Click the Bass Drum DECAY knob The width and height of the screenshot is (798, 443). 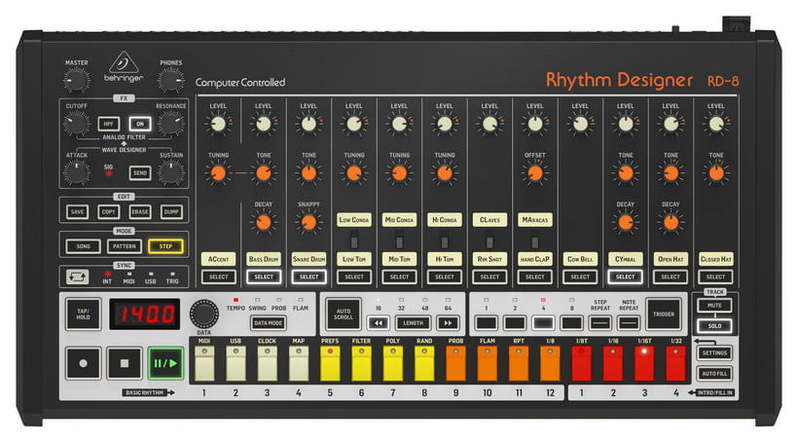point(264,223)
